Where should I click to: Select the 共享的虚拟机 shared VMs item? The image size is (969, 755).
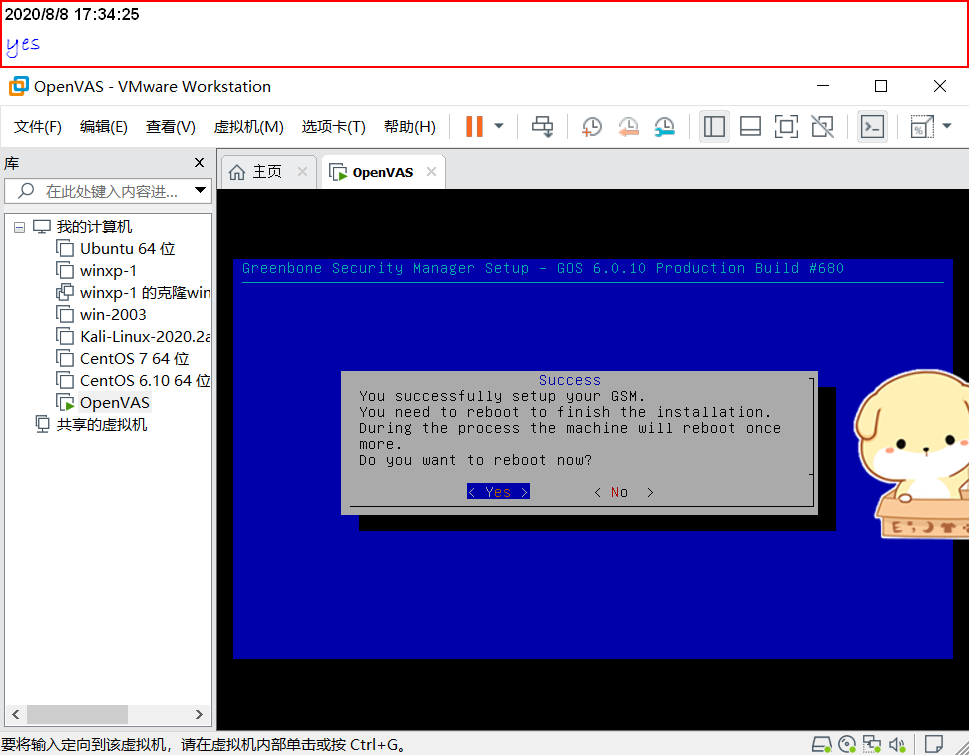click(102, 424)
